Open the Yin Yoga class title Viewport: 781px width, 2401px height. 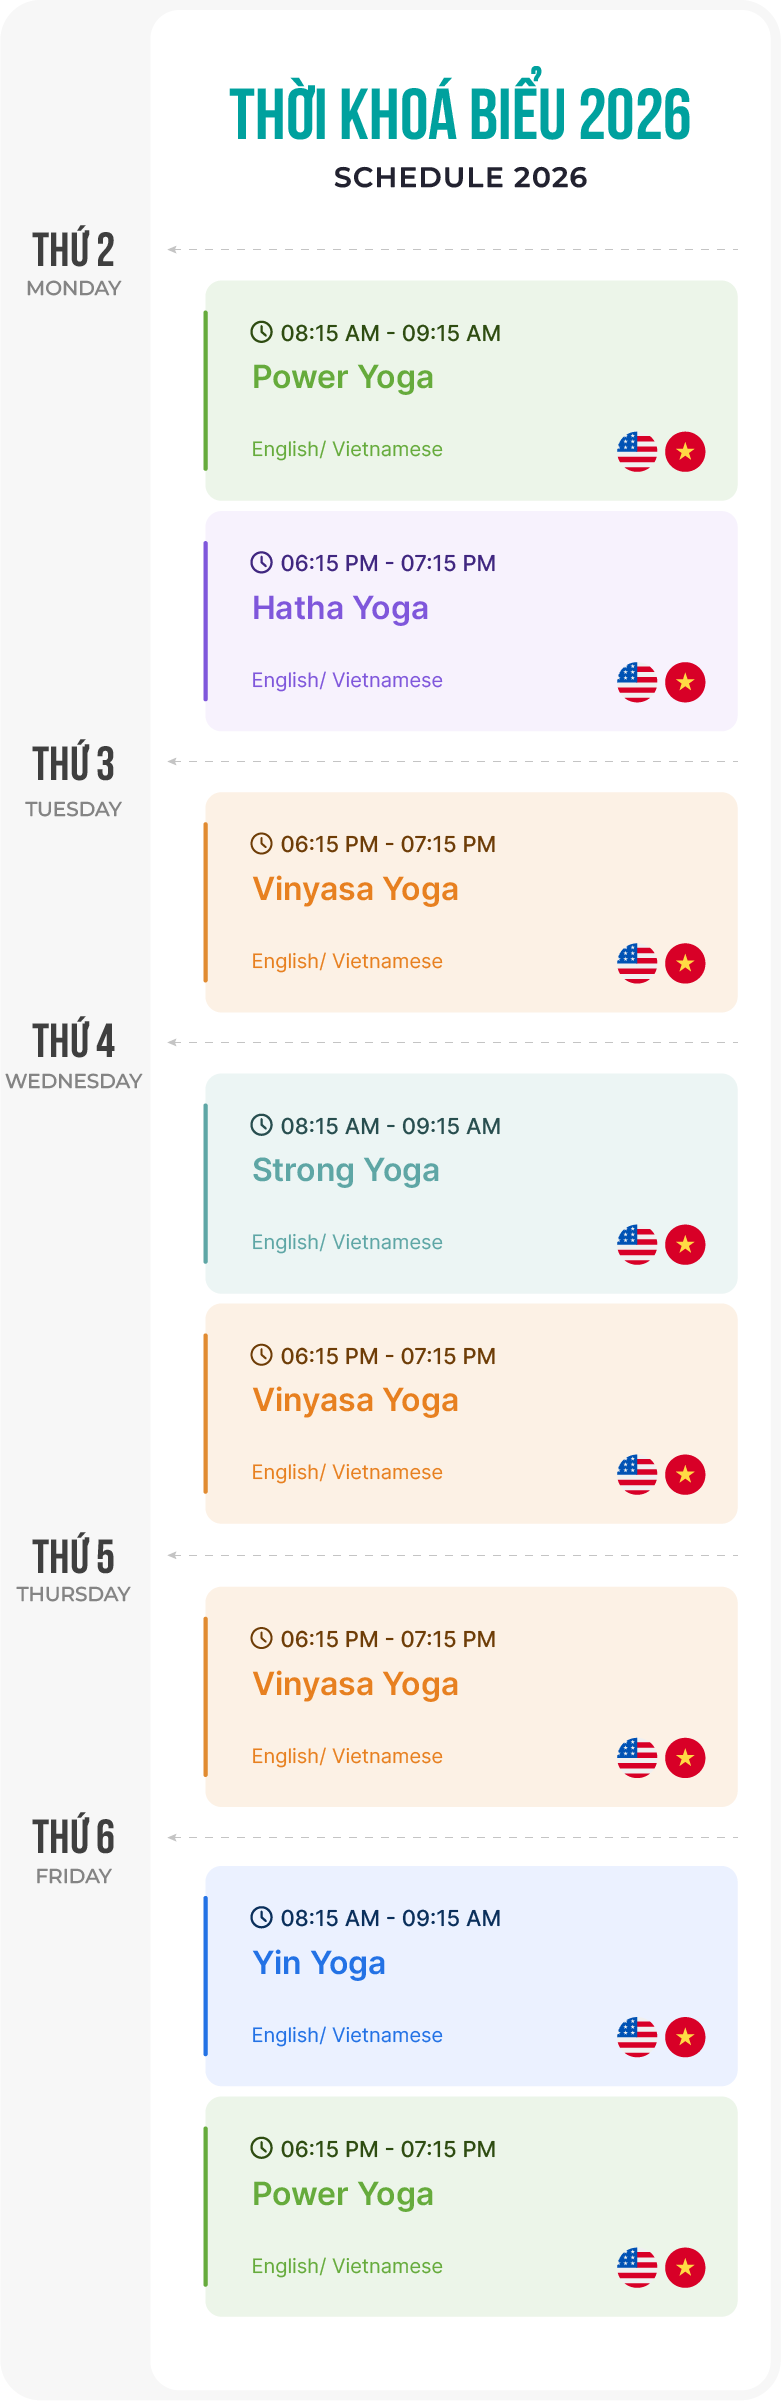click(x=318, y=1963)
